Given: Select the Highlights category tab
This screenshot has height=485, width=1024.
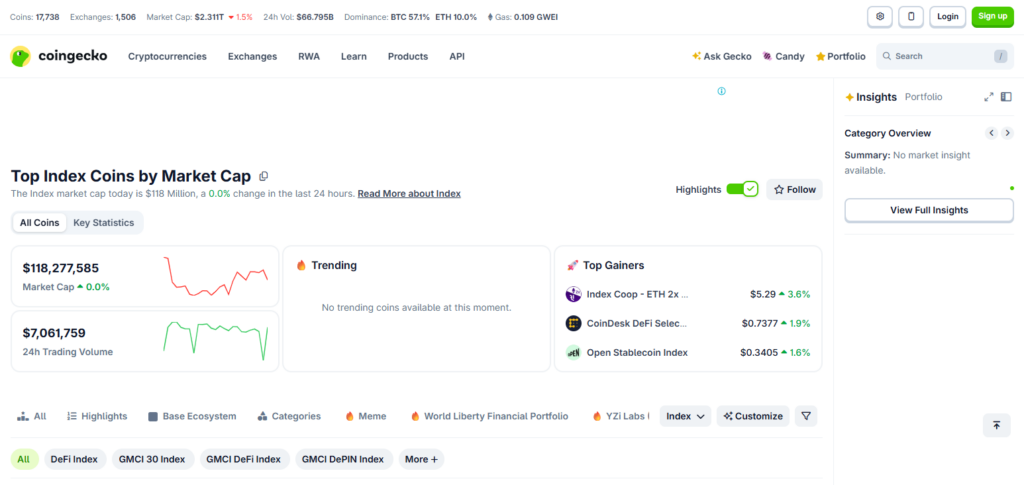Looking at the screenshot, I should pos(97,416).
